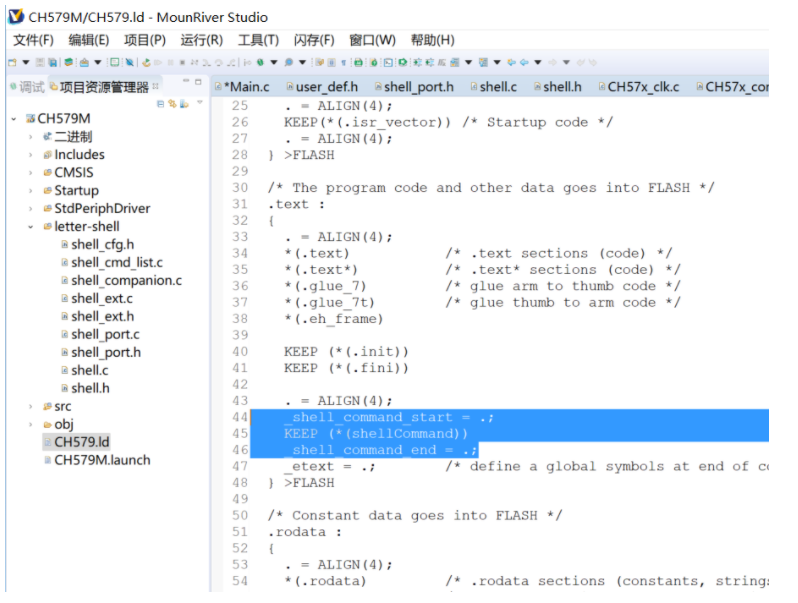Switch to the 调试 view tab
Viewport: 798px width, 603px height.
[31, 87]
